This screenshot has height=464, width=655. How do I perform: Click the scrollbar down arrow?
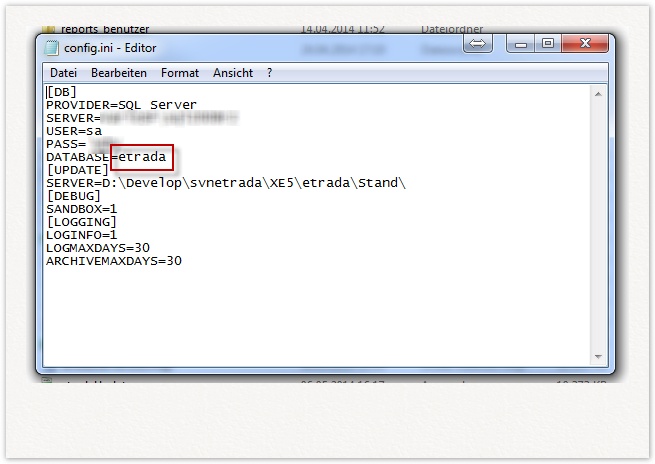tap(599, 355)
